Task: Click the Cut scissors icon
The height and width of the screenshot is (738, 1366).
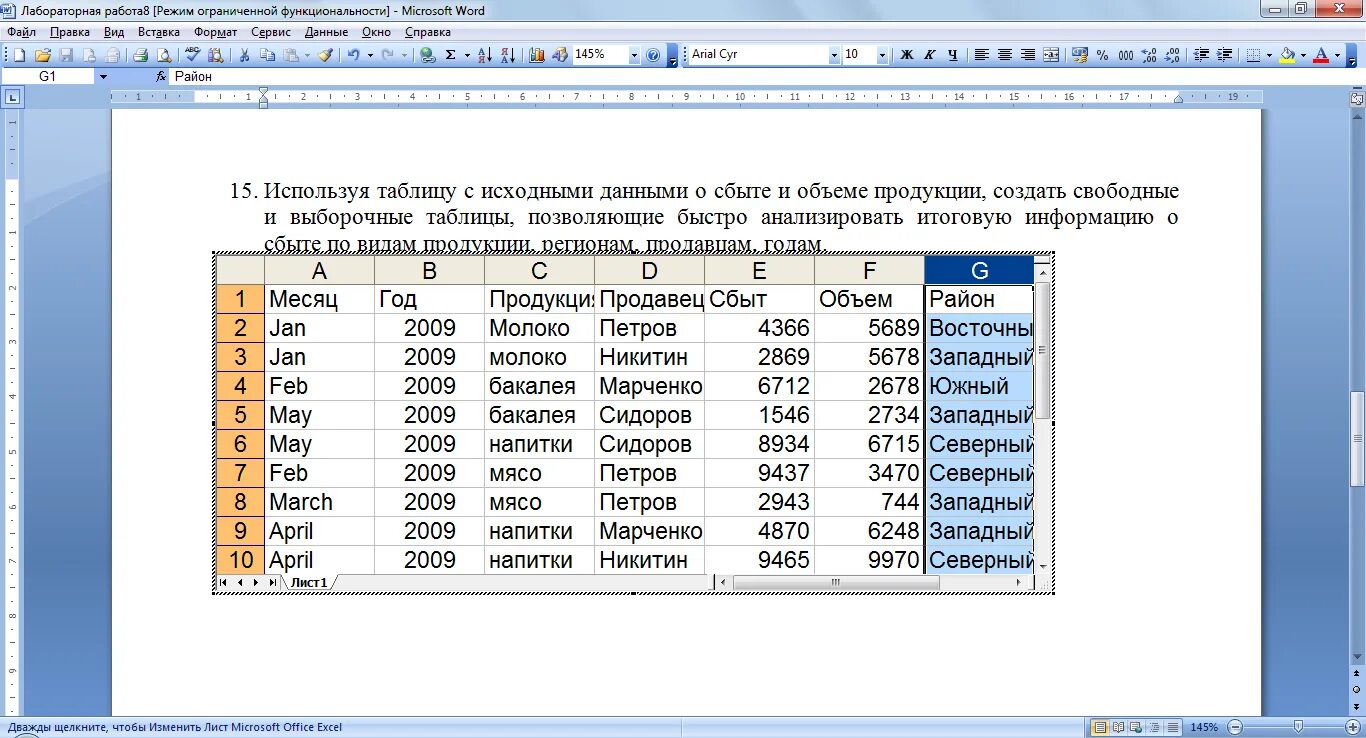Action: pos(244,55)
